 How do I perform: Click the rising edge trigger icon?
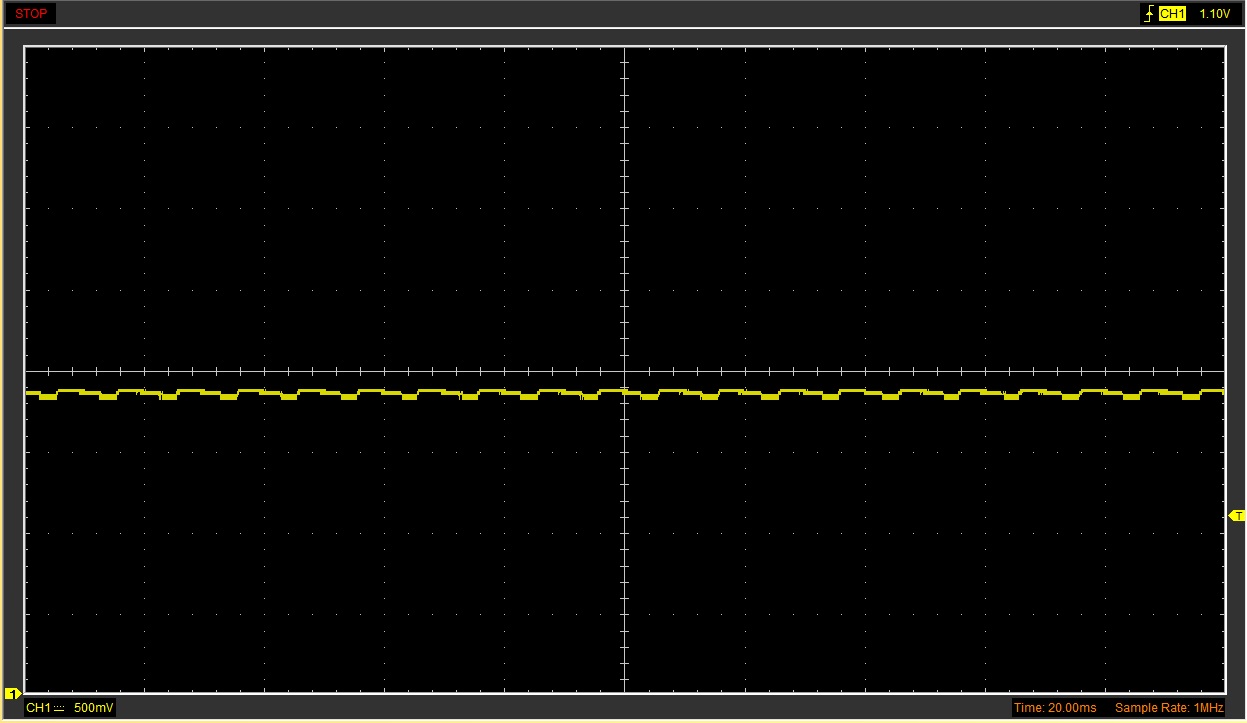(1149, 14)
